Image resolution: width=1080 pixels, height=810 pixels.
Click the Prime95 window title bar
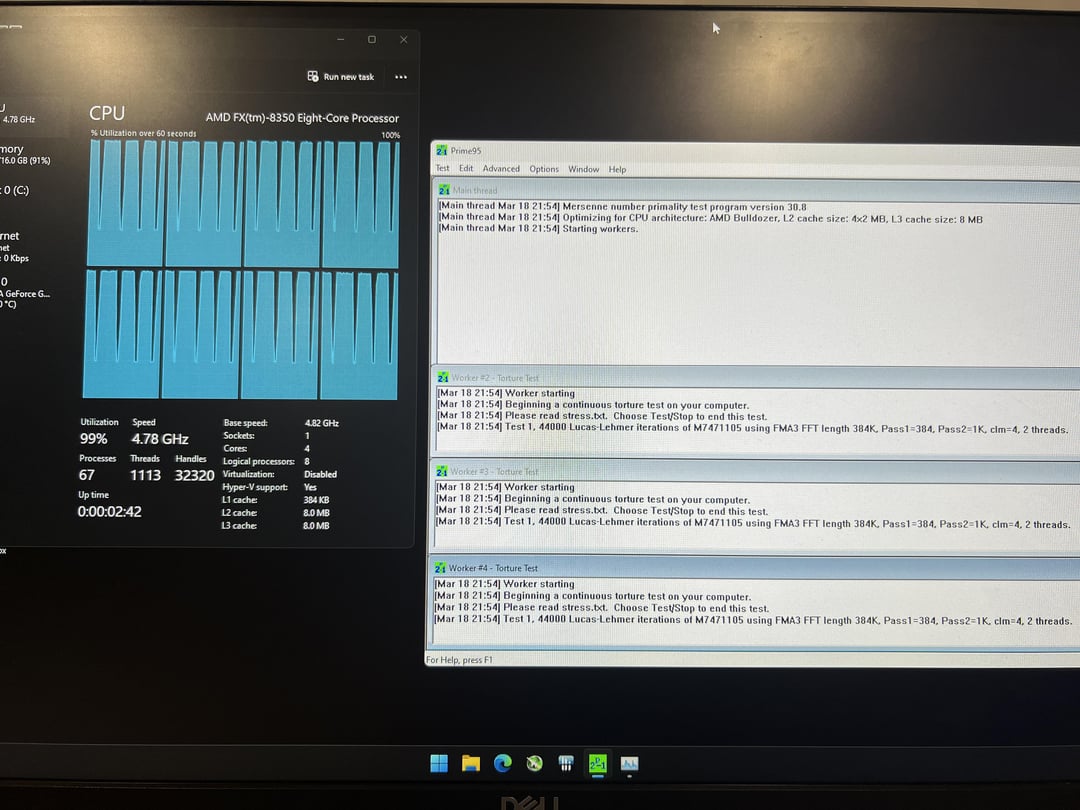(x=756, y=150)
